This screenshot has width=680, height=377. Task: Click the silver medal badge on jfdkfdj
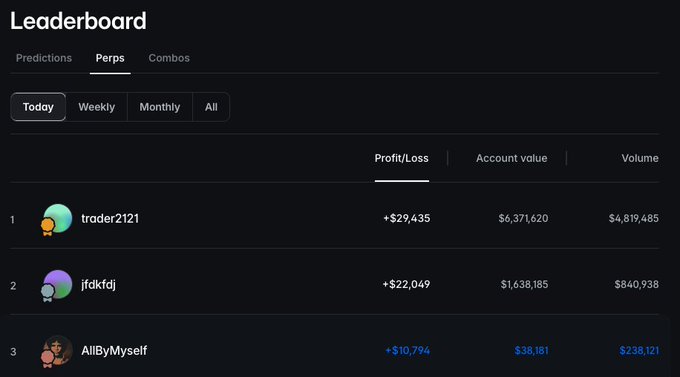pyautogui.click(x=48, y=293)
